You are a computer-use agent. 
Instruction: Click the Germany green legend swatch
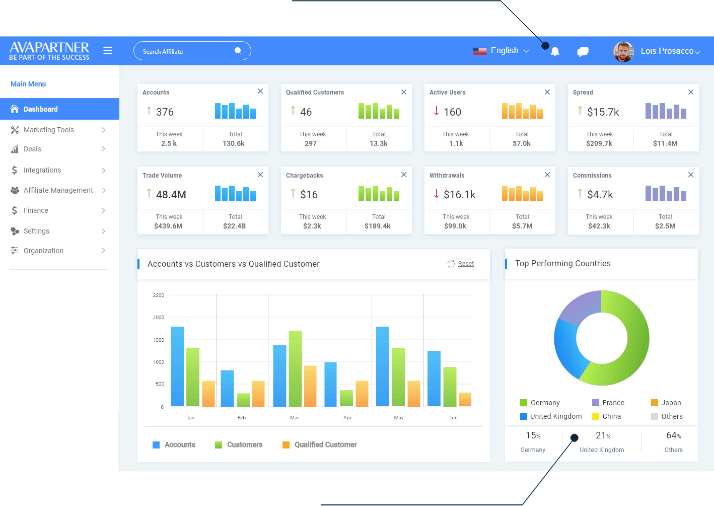coord(523,402)
